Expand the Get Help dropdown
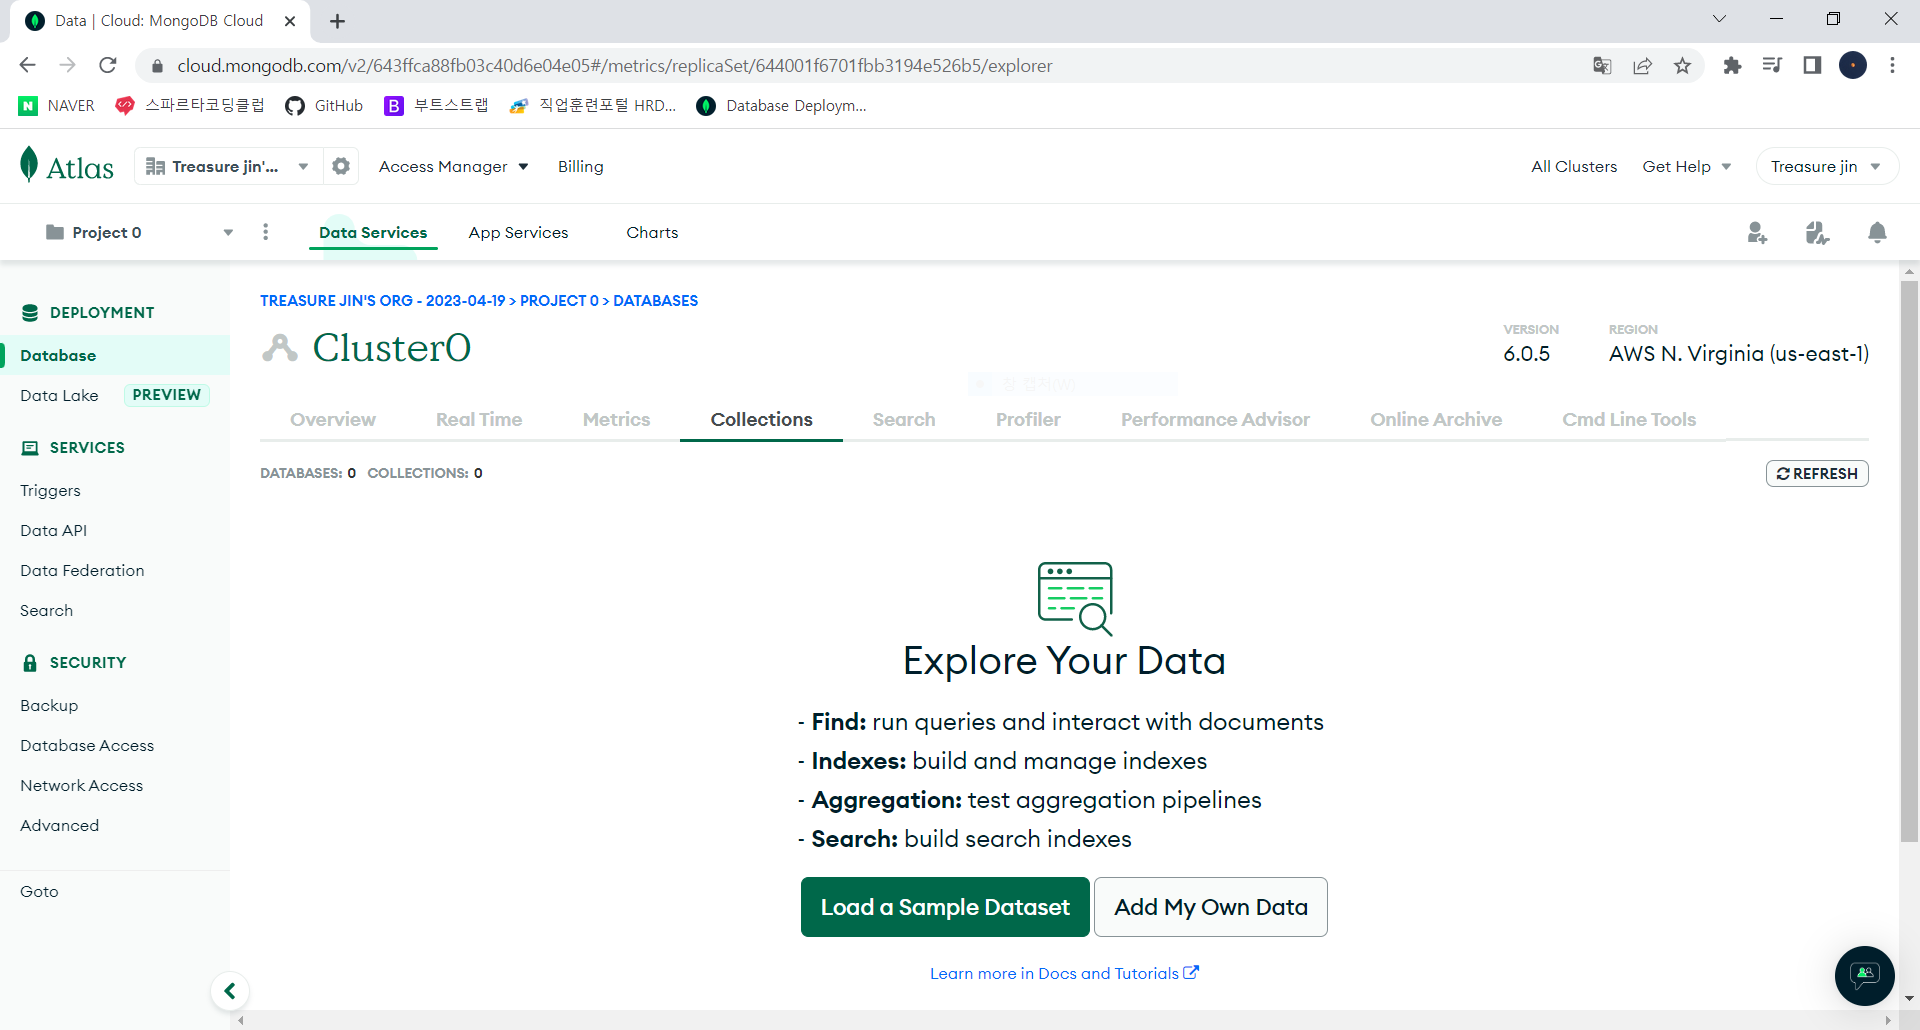The image size is (1920, 1030). click(x=1687, y=167)
